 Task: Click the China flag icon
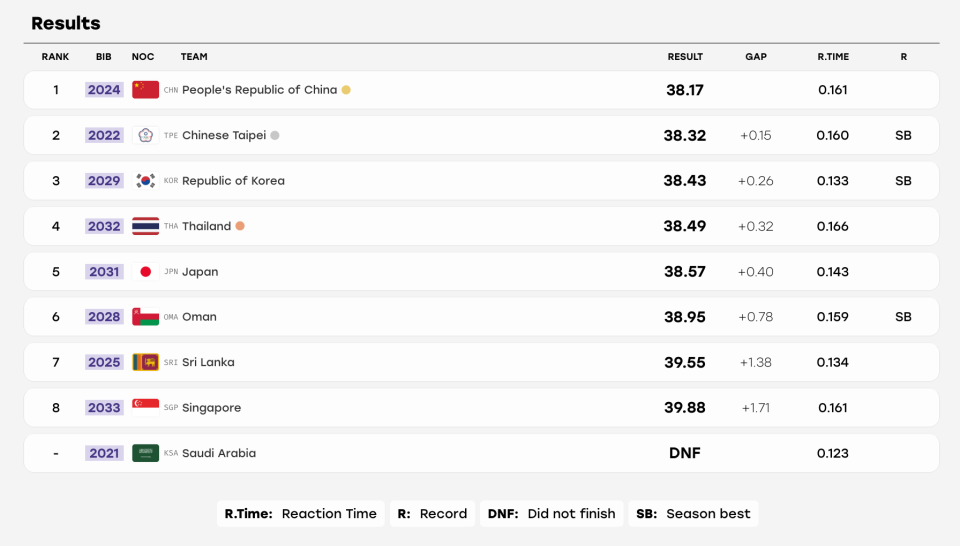tap(145, 89)
